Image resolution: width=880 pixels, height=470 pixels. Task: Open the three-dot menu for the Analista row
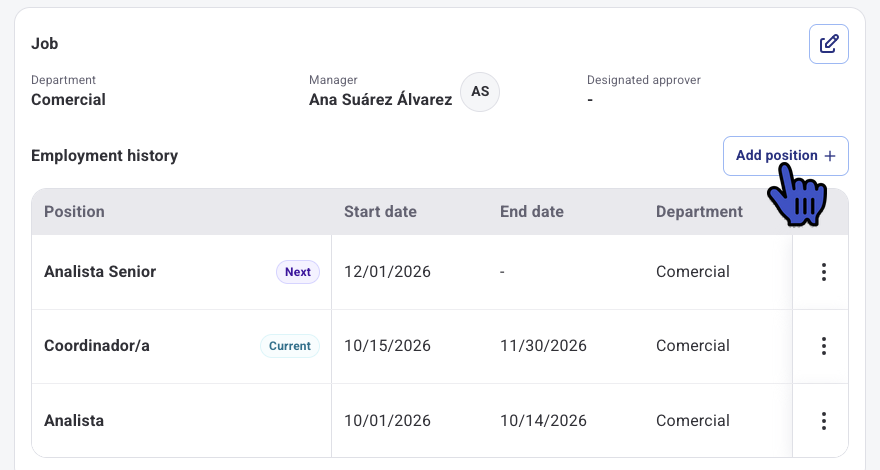coord(823,421)
